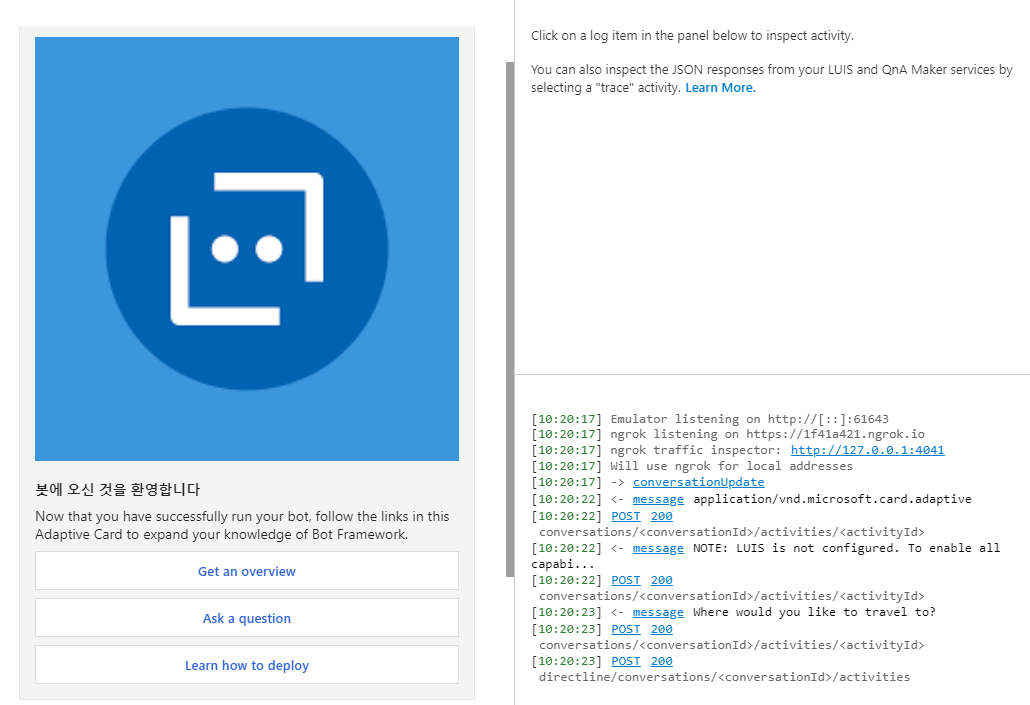This screenshot has width=1030, height=705.
Task: Inspect the conversationUpdate log item
Action: point(698,482)
